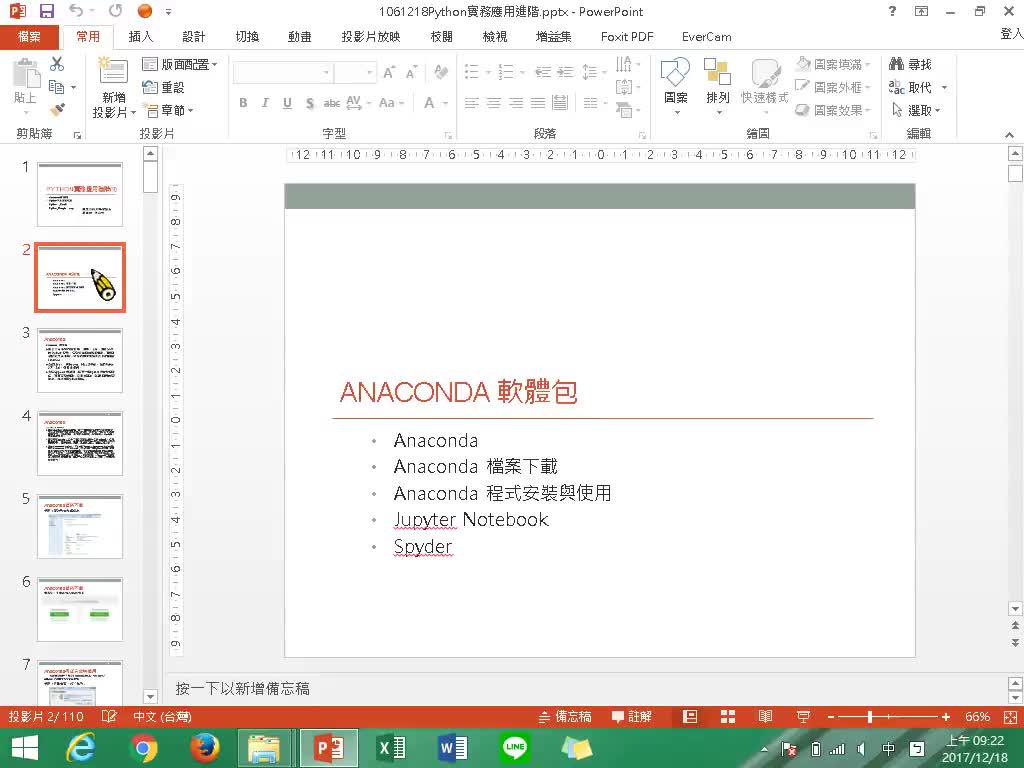Open the 排列 arrange menu

pyautogui.click(x=718, y=87)
